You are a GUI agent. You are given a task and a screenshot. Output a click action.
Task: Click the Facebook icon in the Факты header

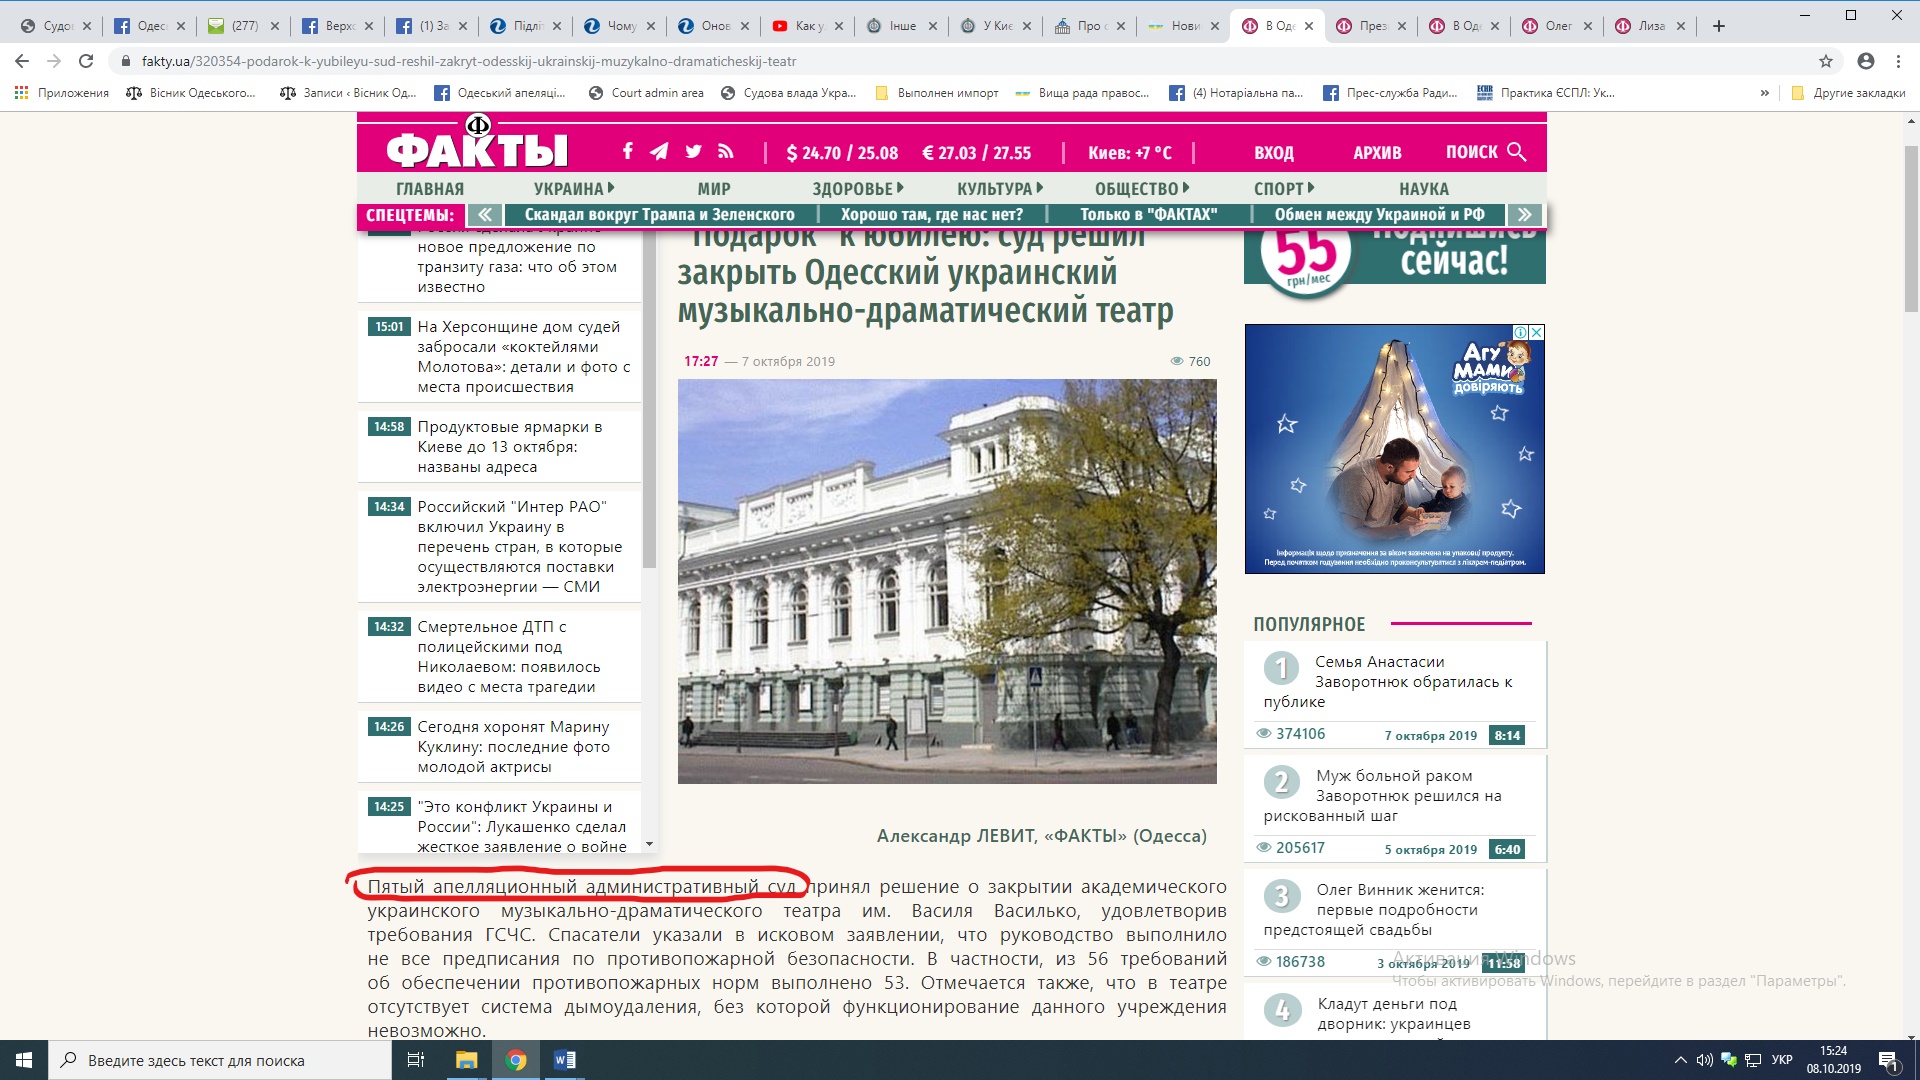coord(627,152)
